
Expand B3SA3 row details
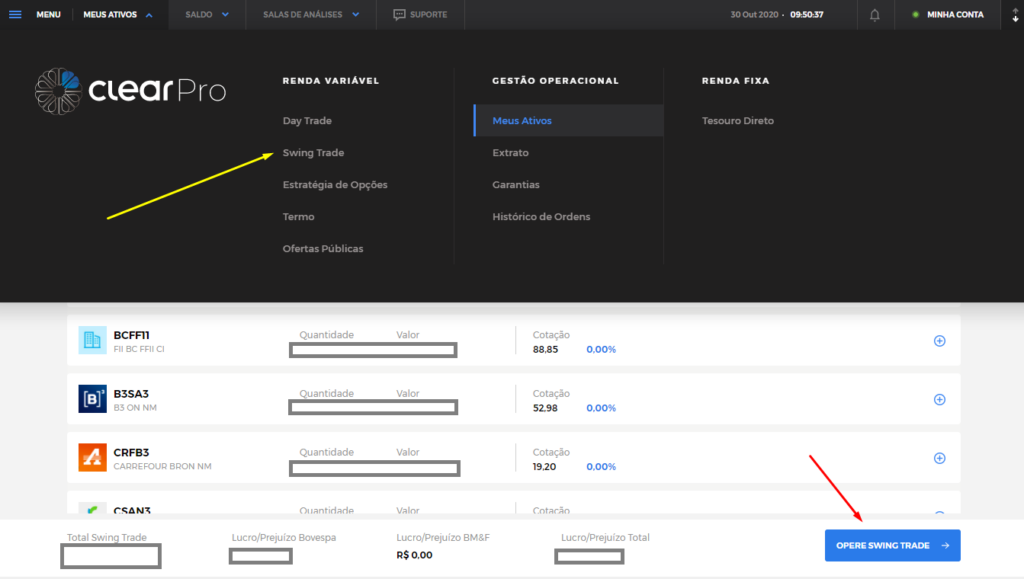click(x=939, y=400)
